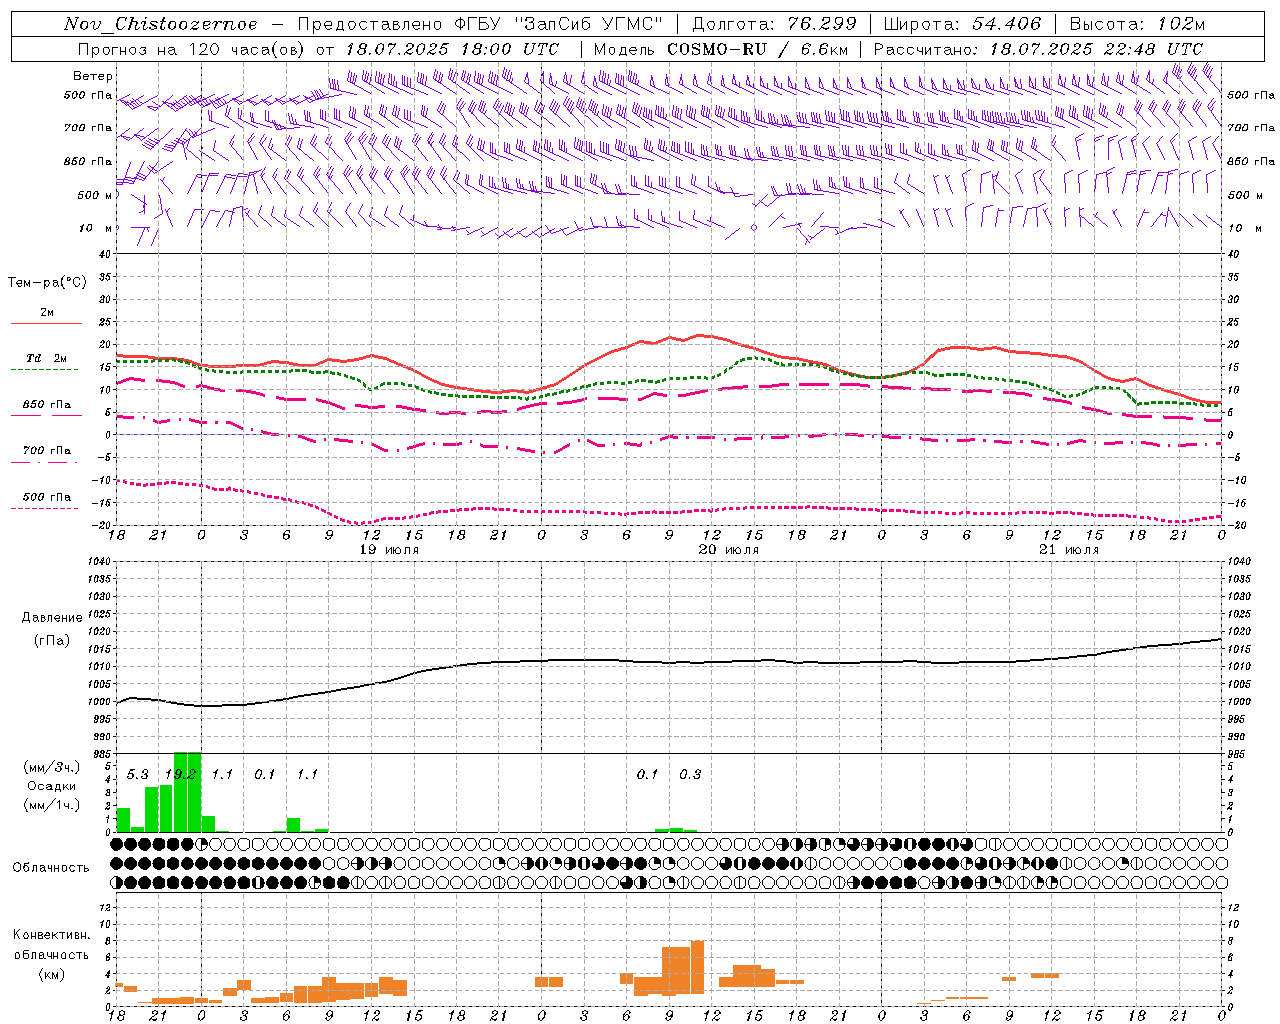
Task: Click the 21 июля date label
Action: pyautogui.click(x=1069, y=550)
